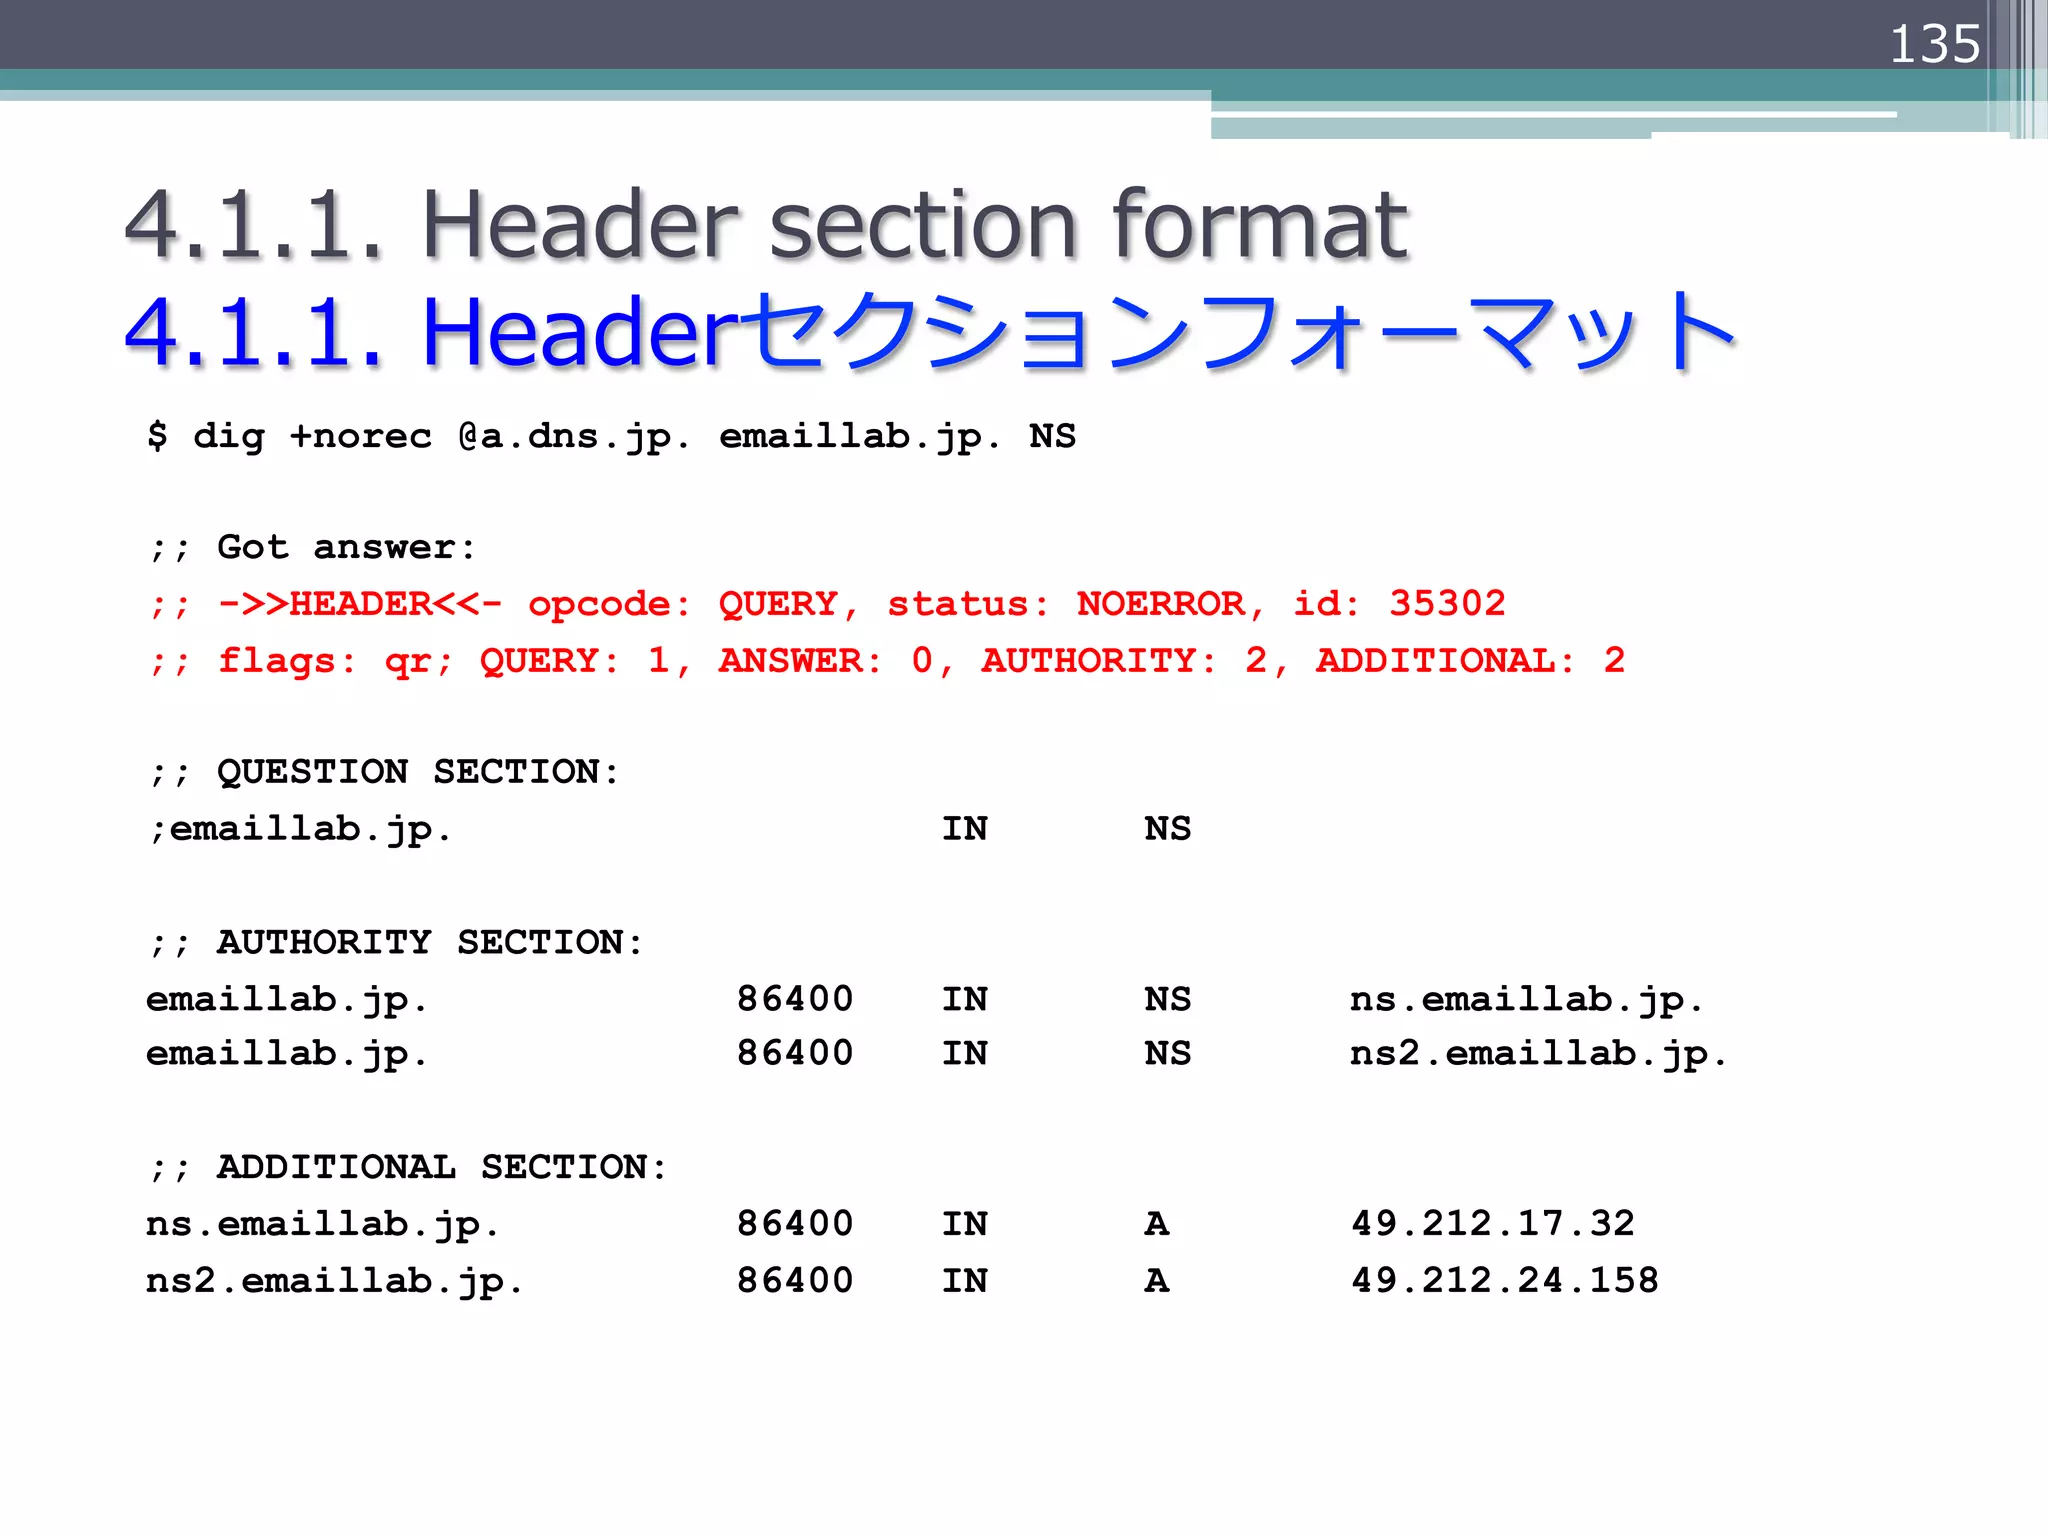Click ';; ADDITIONAL SECTION:' heading

click(x=408, y=1167)
